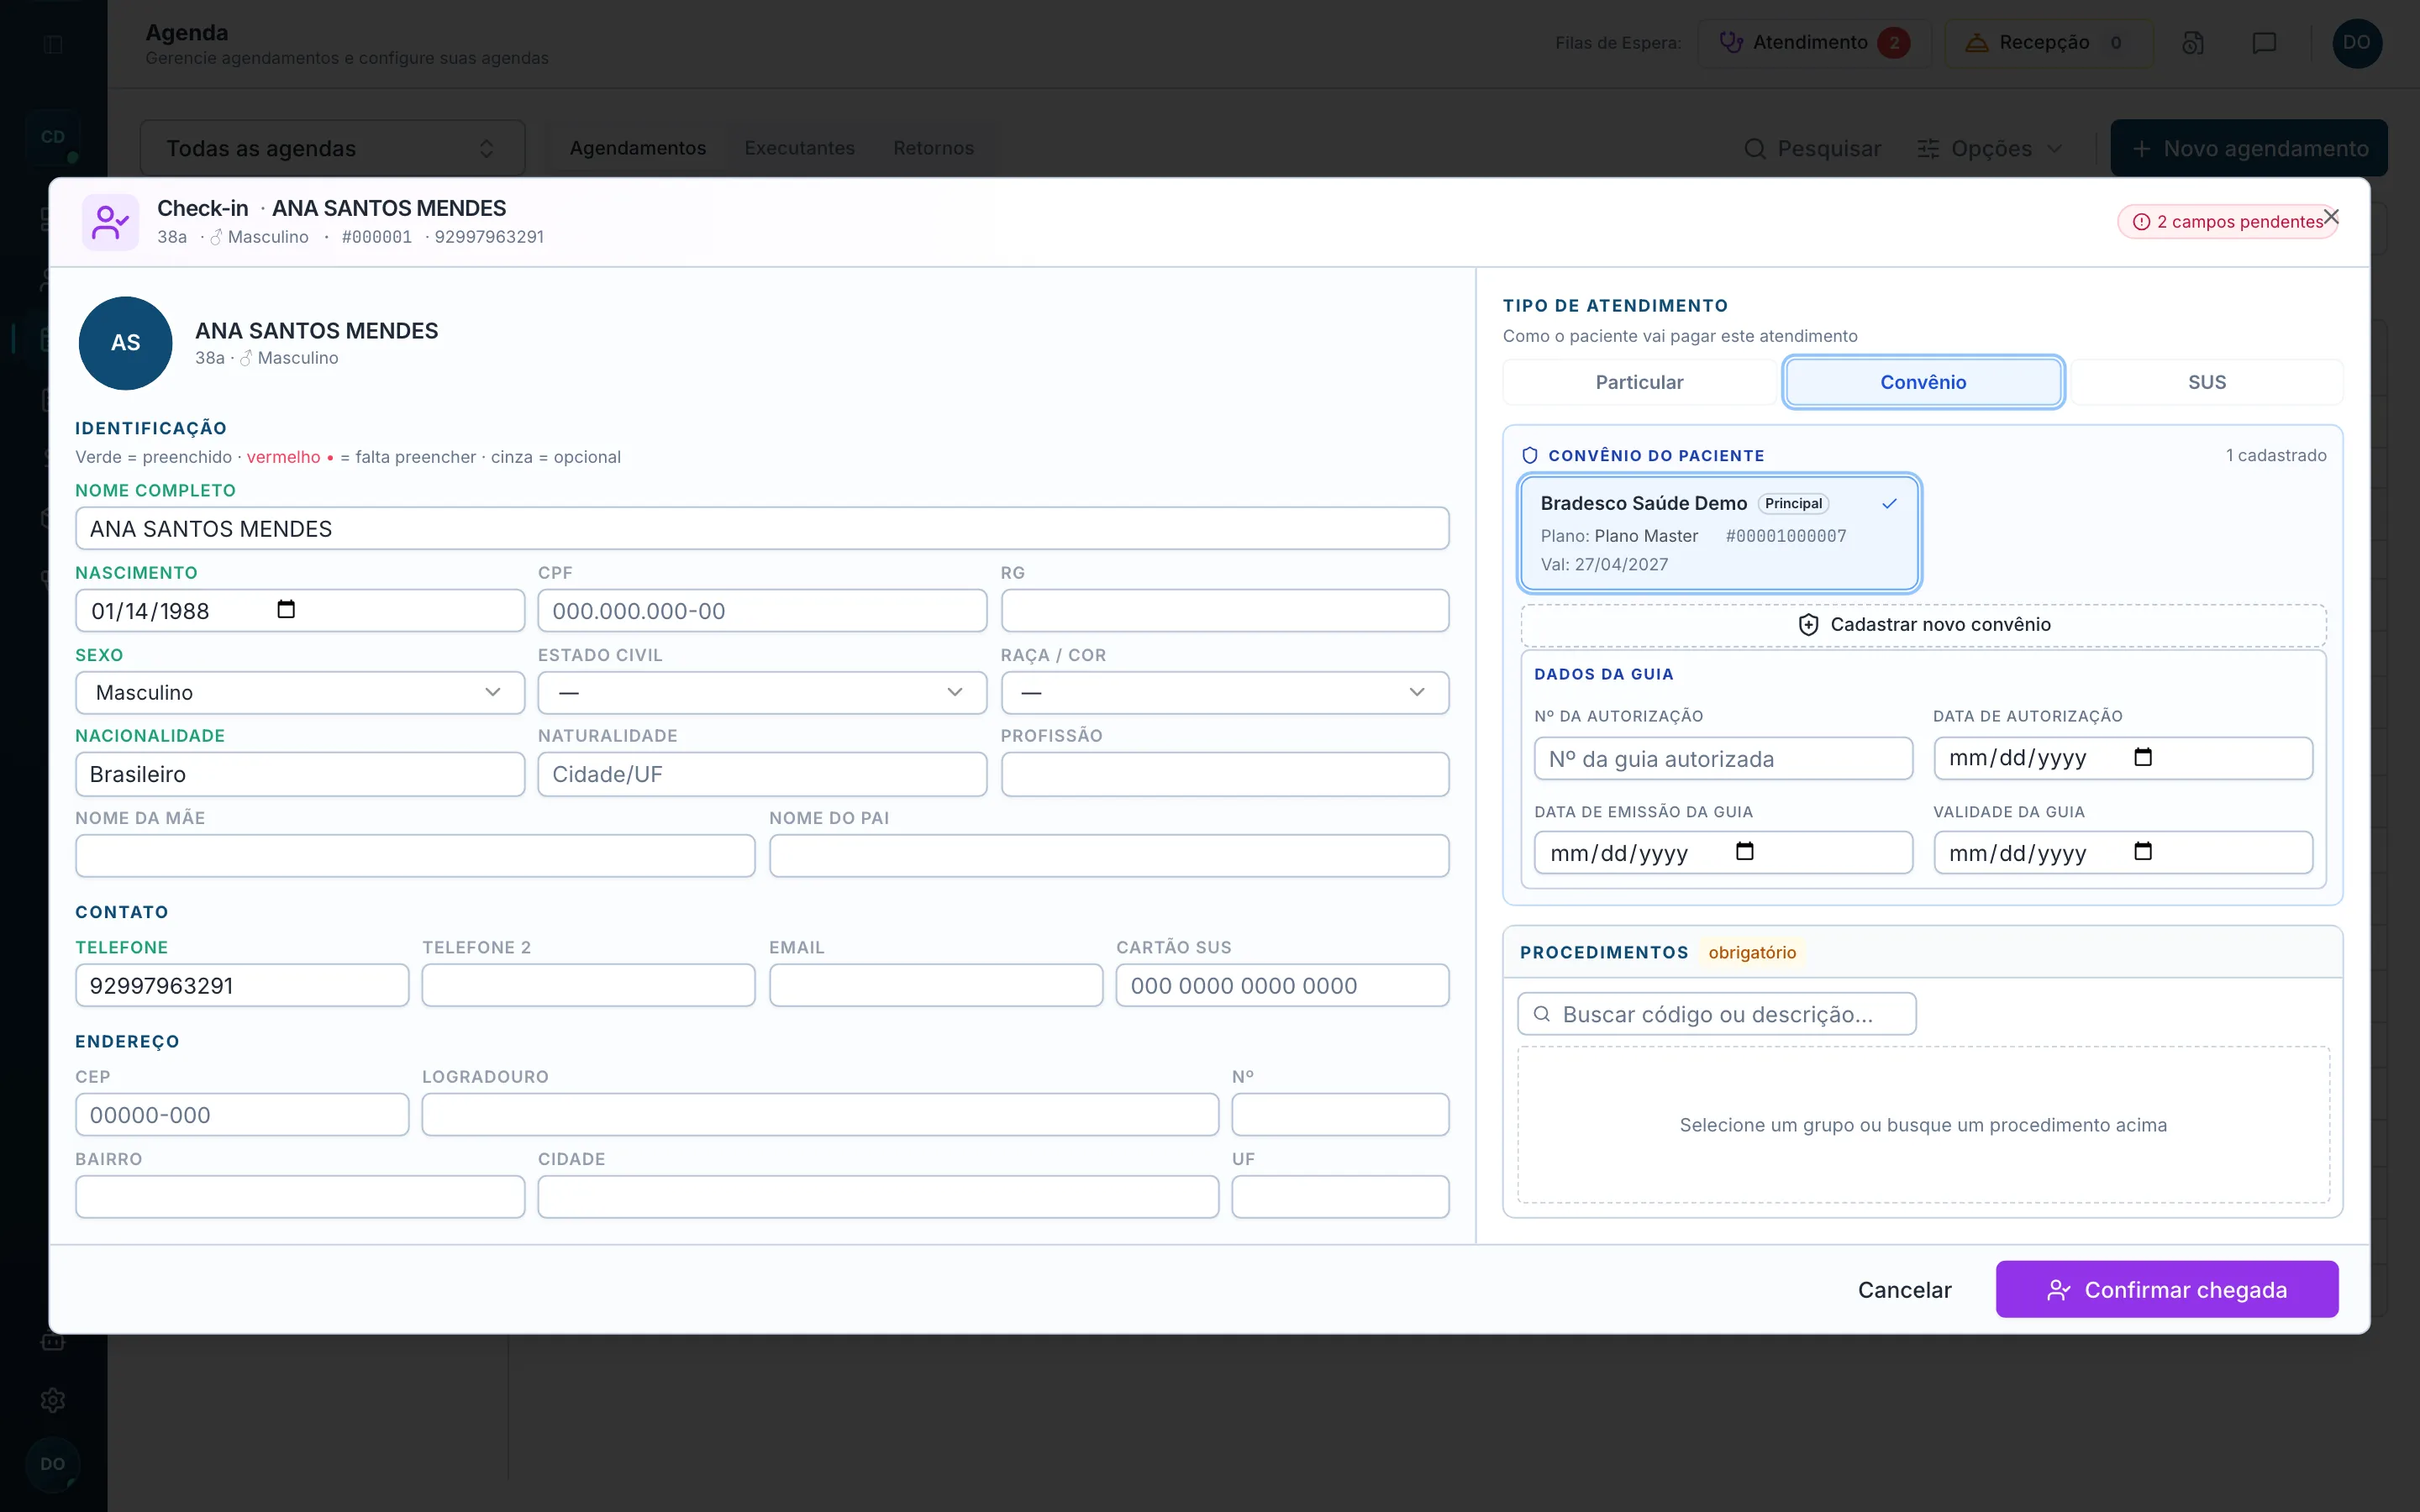The height and width of the screenshot is (1512, 2420).
Task: Click the UF field
Action: (x=1340, y=1197)
